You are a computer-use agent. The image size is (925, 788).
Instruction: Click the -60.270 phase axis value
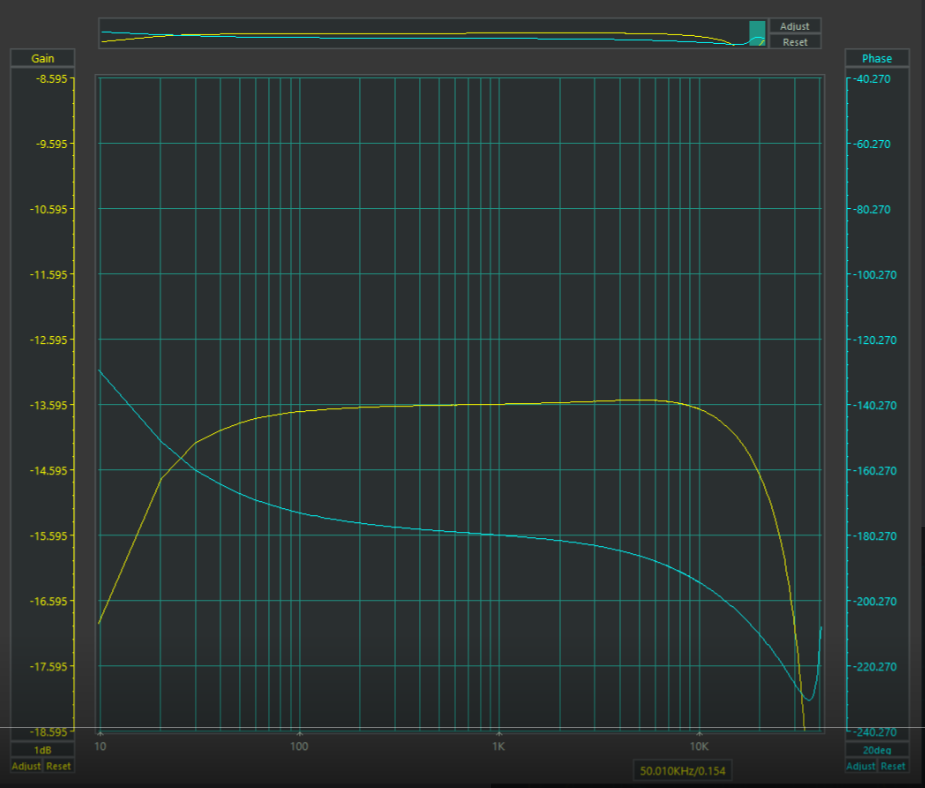(x=871, y=144)
